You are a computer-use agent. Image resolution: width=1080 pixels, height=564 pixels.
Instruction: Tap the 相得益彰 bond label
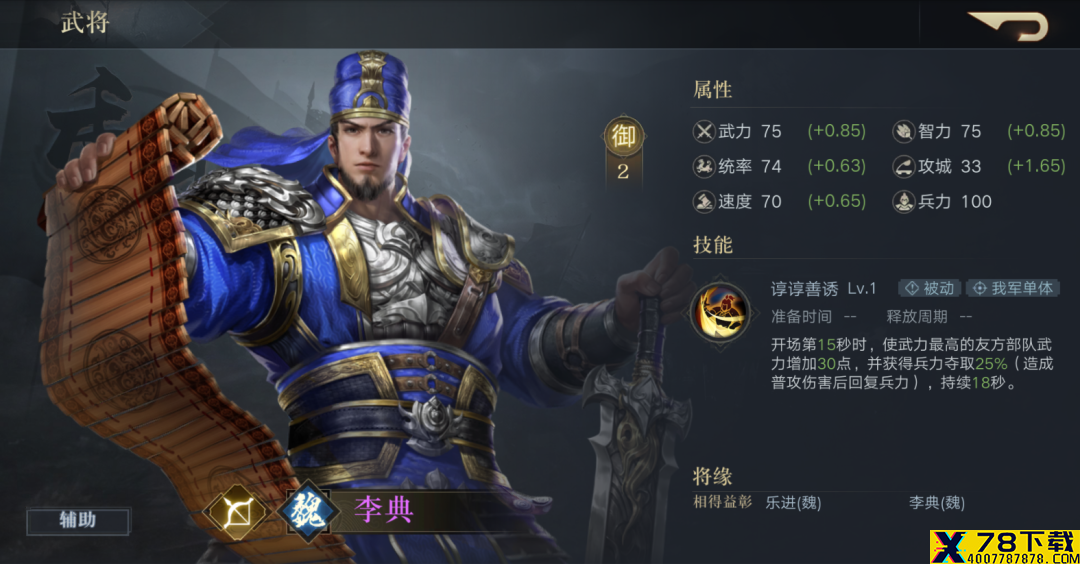point(723,502)
